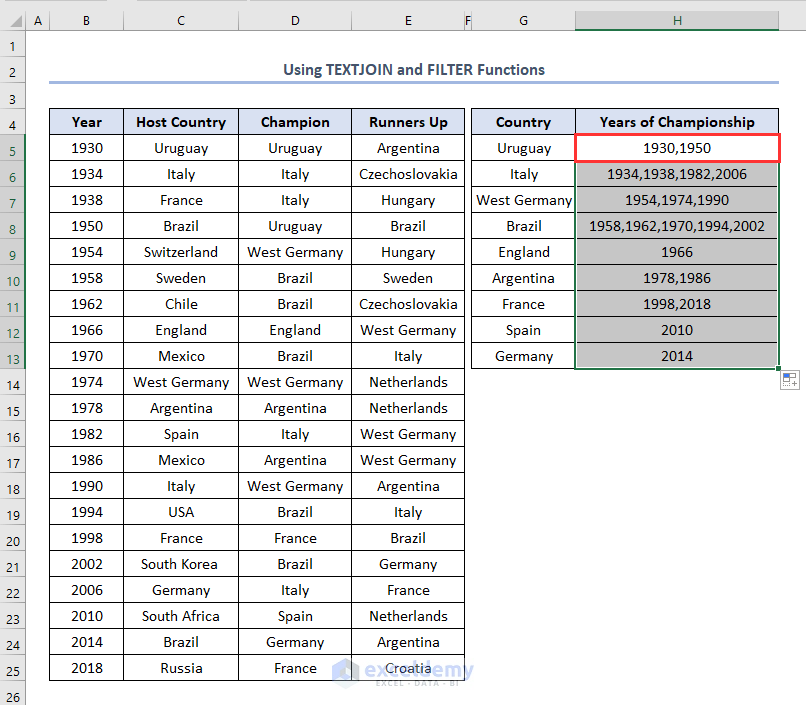Click the fill handle of the selected range

(x=778, y=368)
